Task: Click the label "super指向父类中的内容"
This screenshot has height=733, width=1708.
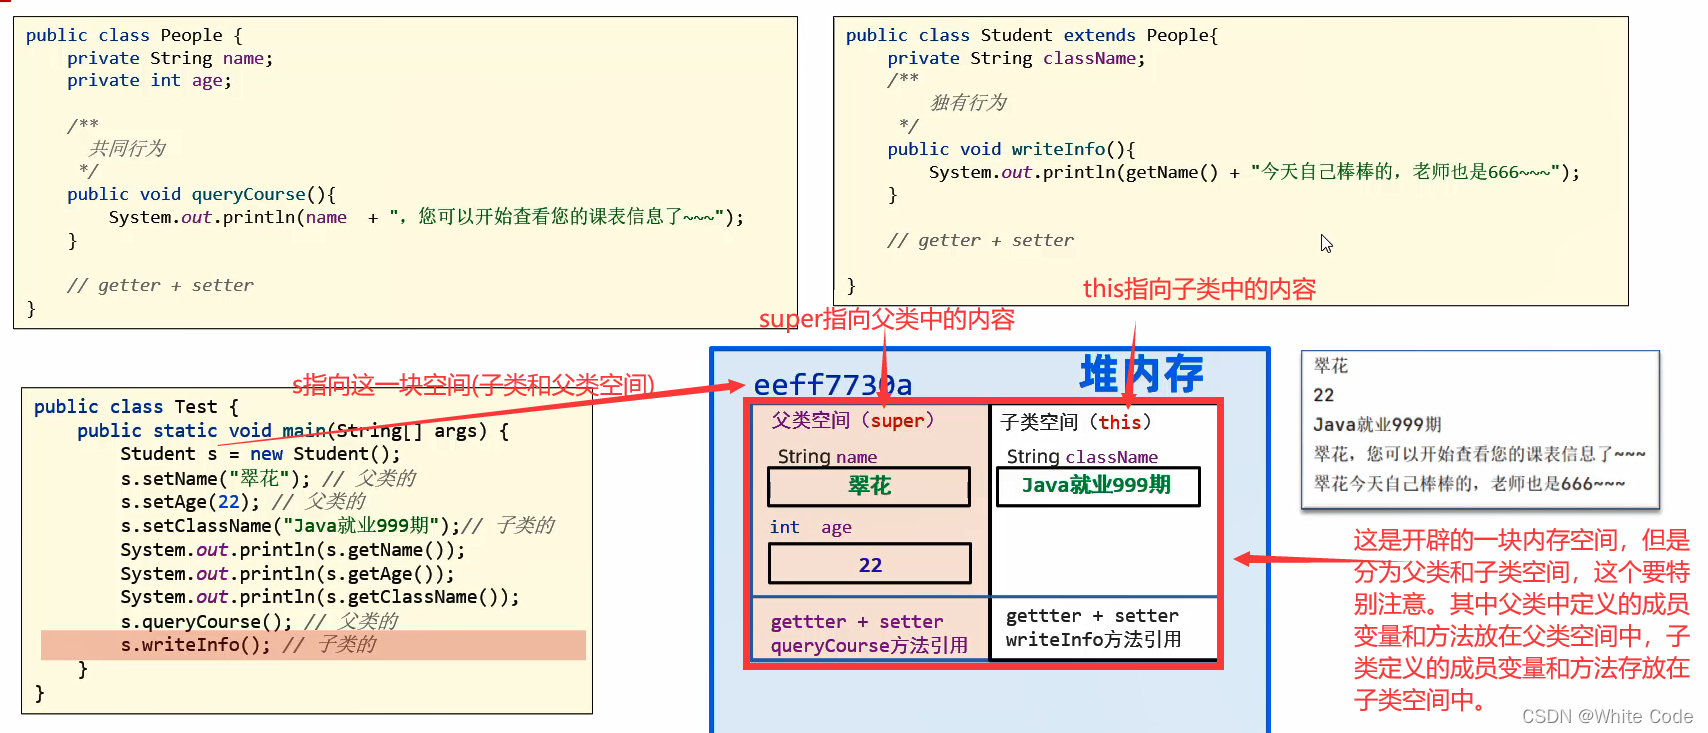Action: click(887, 319)
